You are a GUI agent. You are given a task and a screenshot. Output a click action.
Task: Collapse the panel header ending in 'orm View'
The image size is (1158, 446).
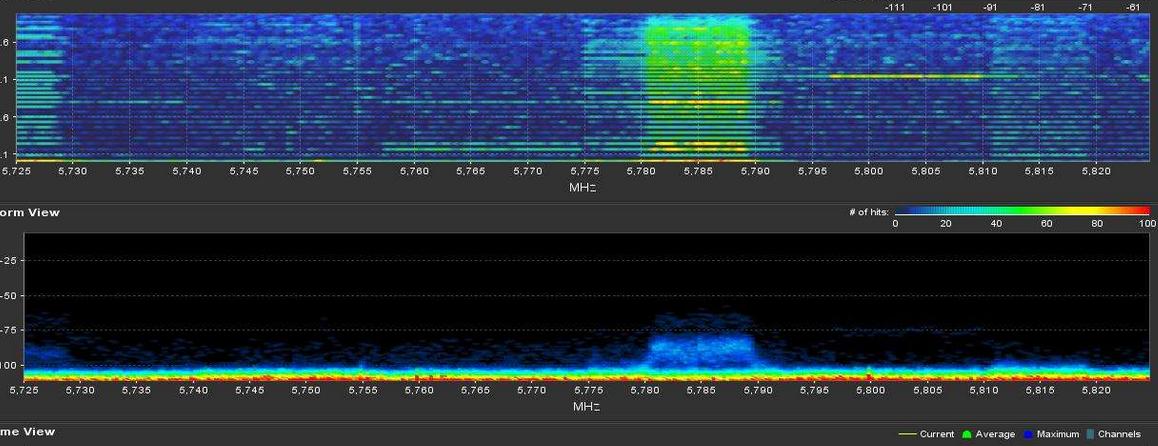[30, 212]
